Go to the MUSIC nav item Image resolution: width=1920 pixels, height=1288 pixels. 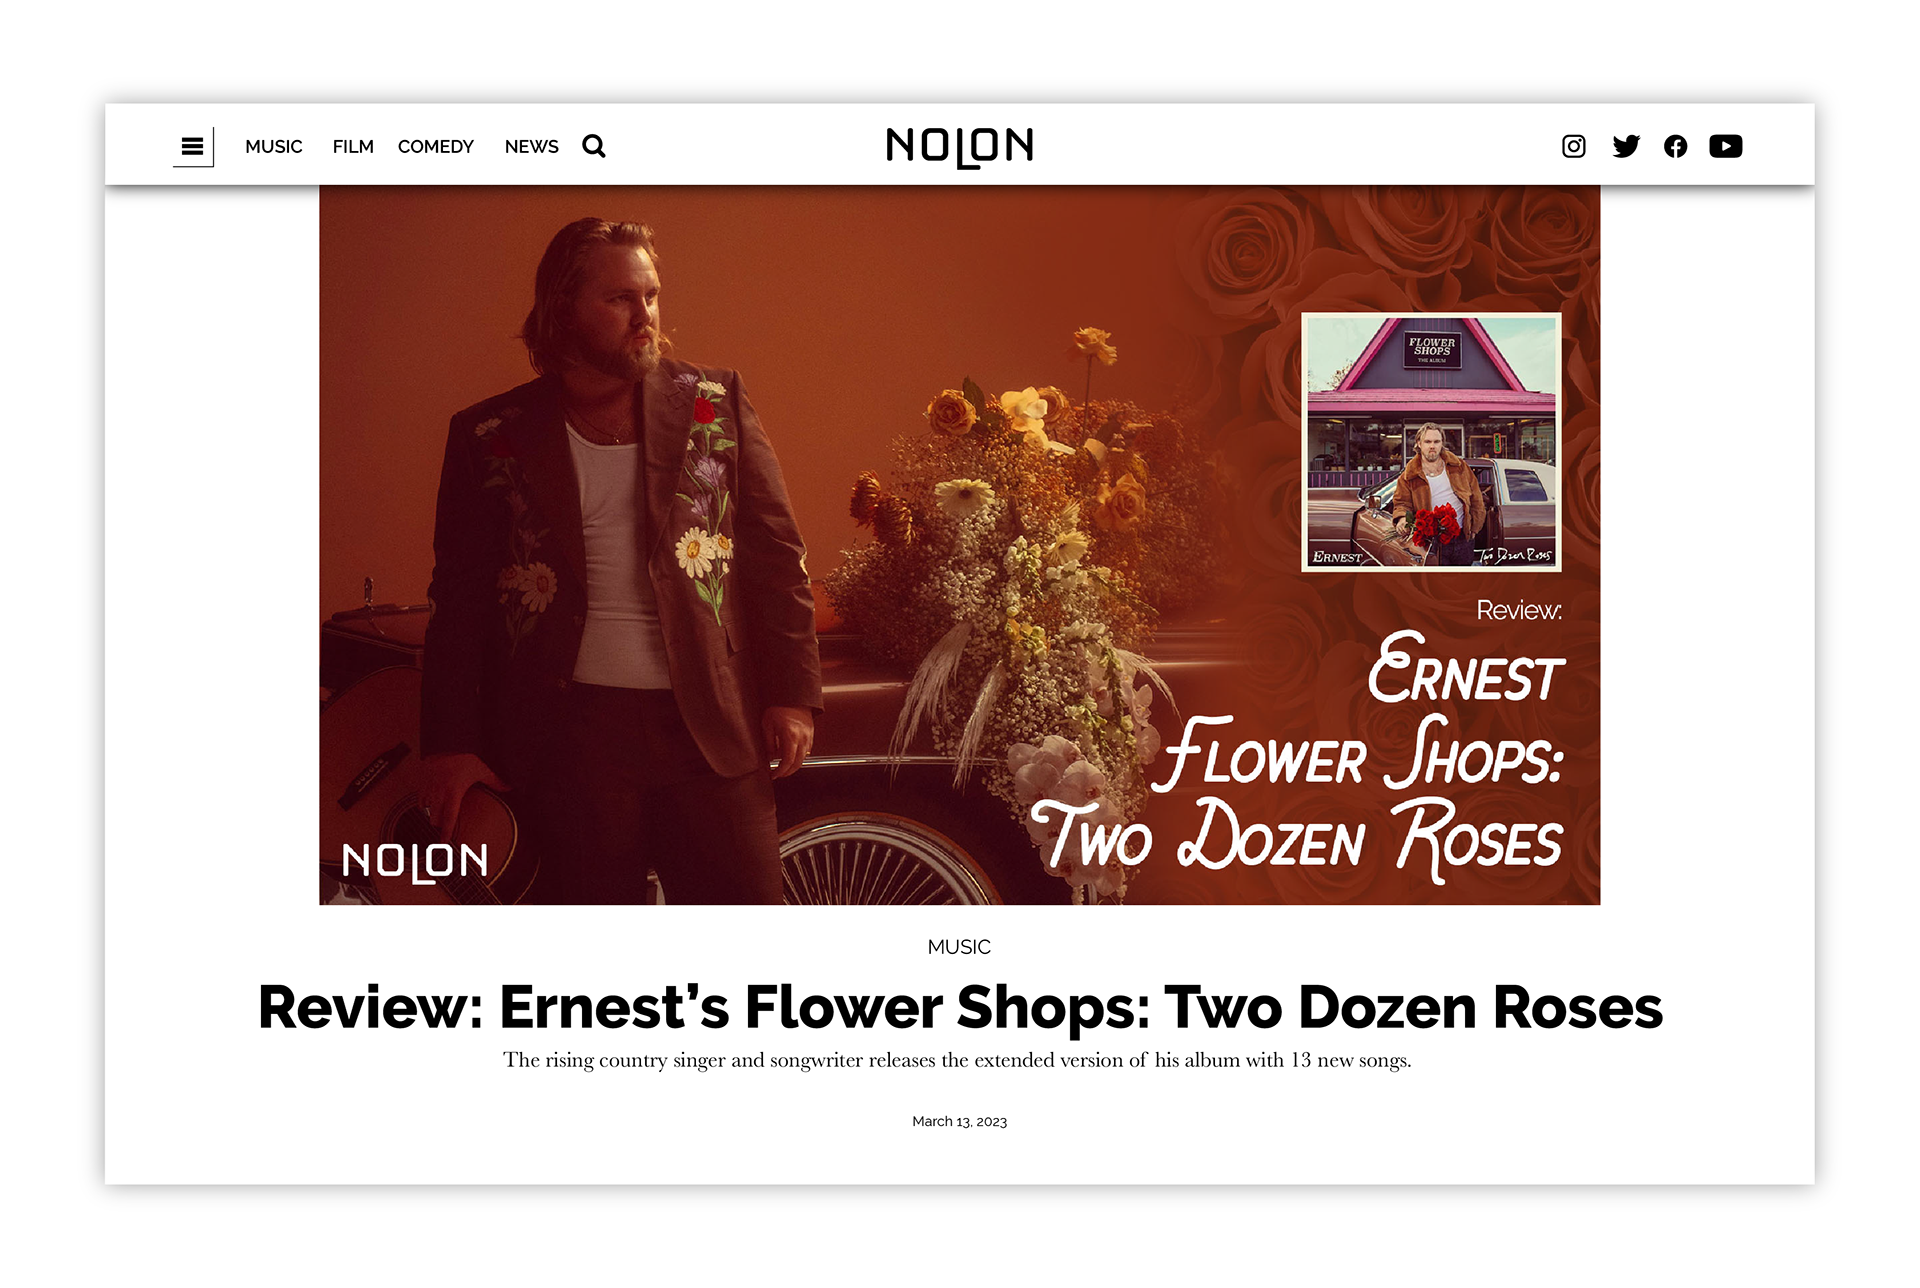(273, 147)
